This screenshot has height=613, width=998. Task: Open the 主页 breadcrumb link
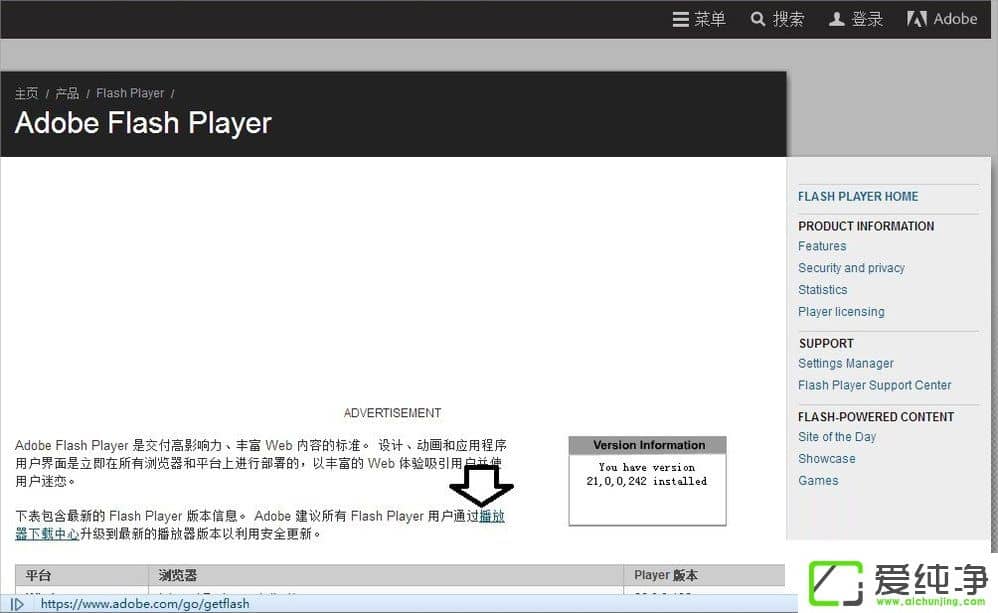[x=26, y=93]
